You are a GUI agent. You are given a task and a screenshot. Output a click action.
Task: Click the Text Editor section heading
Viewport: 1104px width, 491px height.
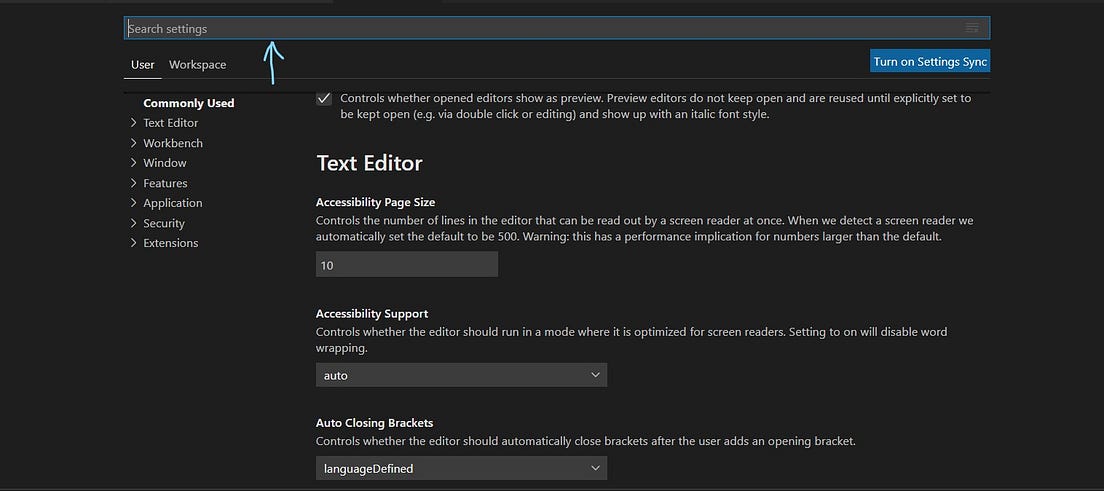[370, 163]
